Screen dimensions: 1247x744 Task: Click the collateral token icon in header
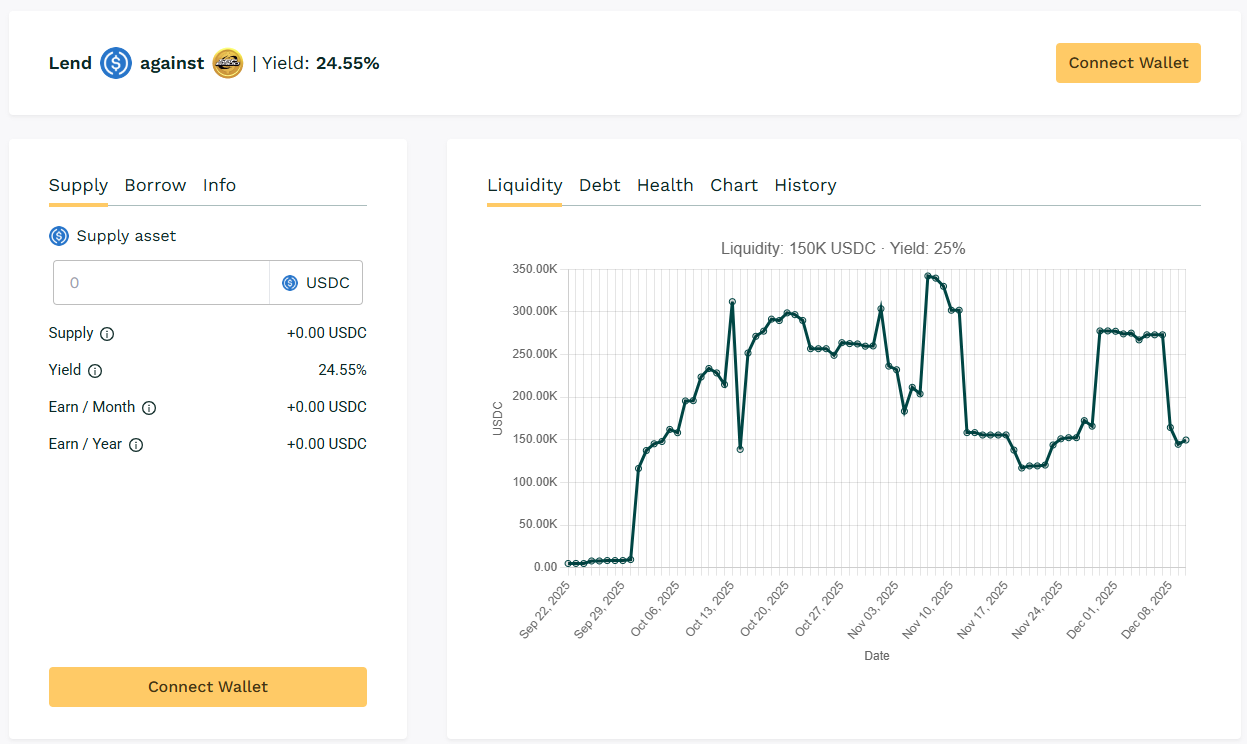tap(228, 63)
